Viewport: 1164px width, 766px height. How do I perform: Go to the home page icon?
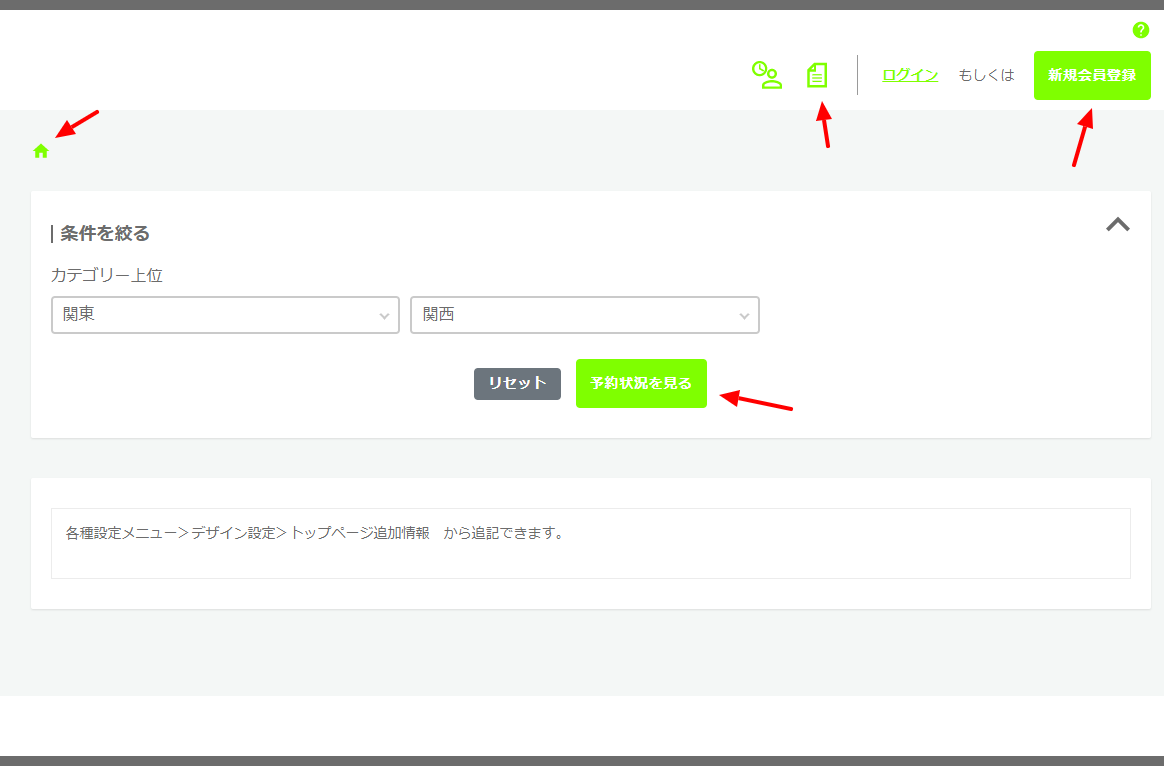(x=41, y=151)
